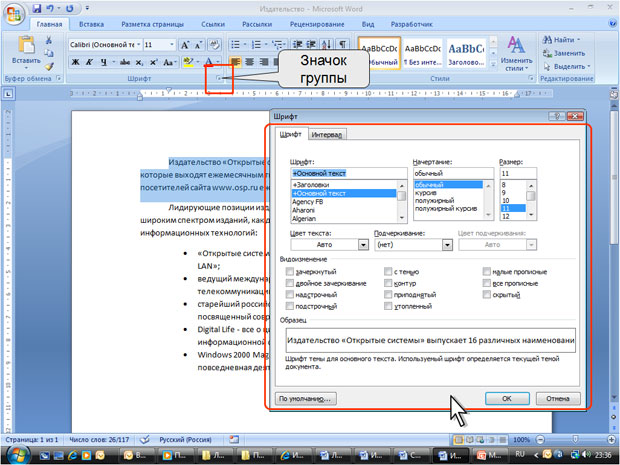Screen dimensions: 620x465
Task: Click the bulleted list icon
Action: [x=236, y=44]
